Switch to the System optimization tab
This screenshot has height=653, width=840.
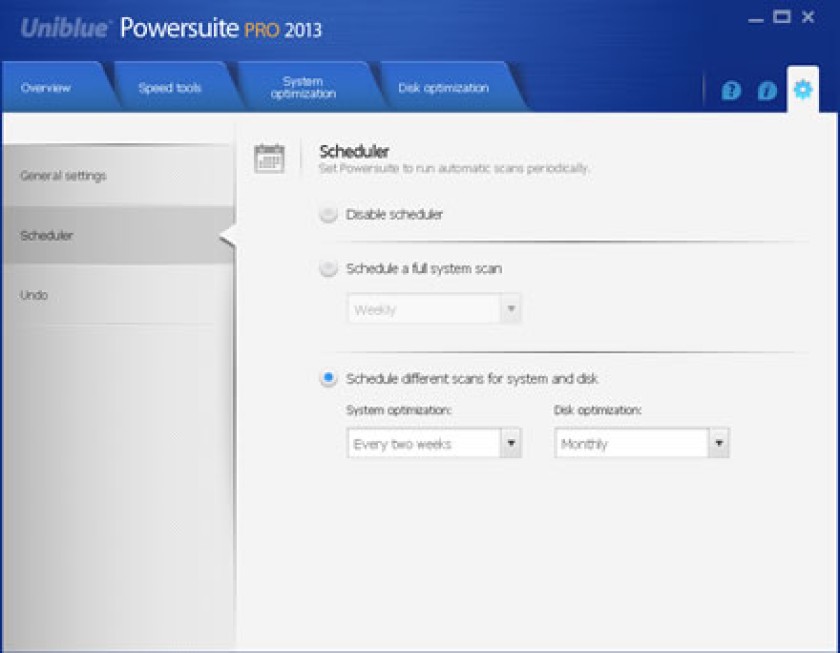click(x=304, y=87)
